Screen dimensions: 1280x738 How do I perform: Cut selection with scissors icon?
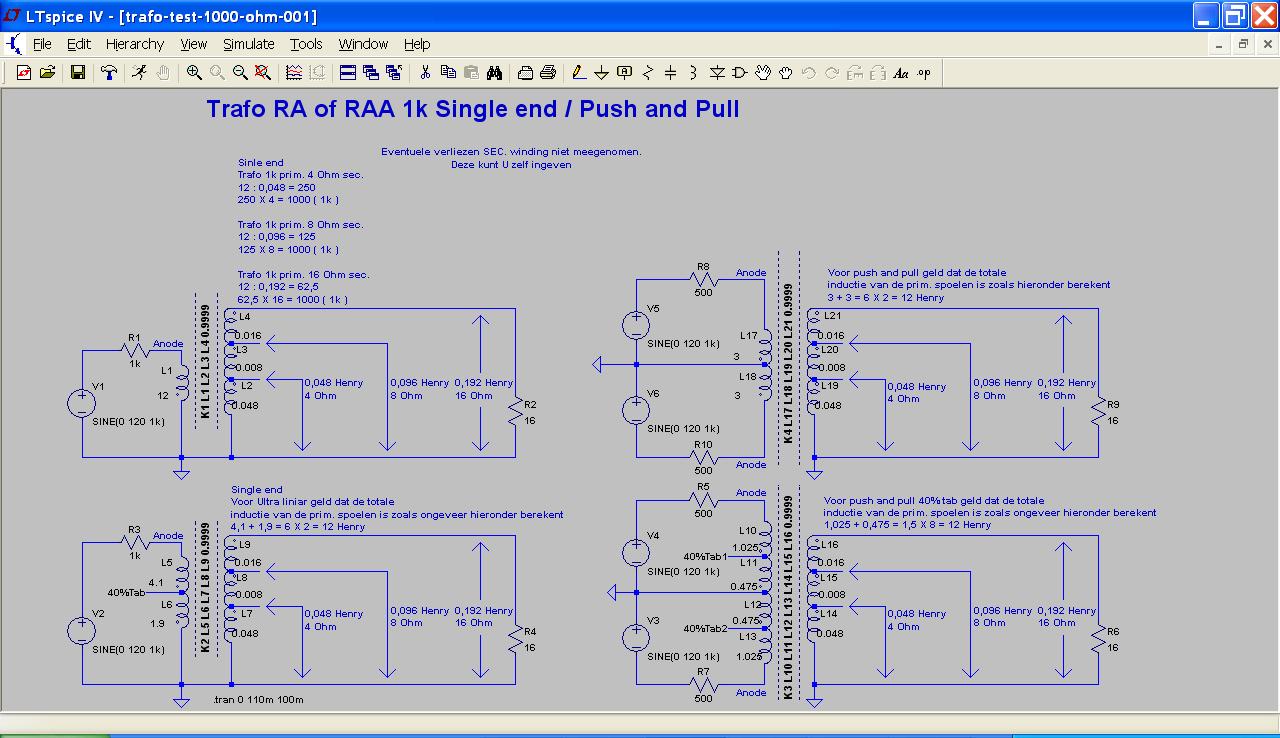(x=425, y=72)
